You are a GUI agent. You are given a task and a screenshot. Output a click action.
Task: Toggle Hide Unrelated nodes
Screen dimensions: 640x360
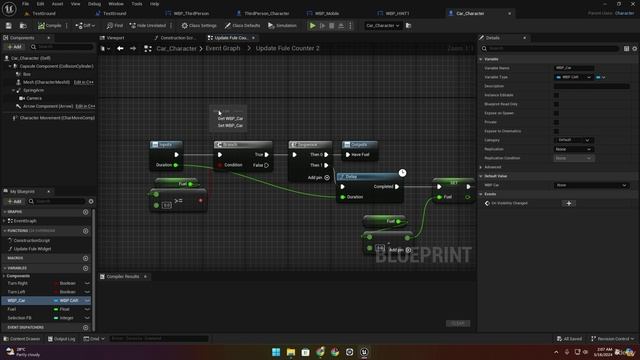click(148, 26)
